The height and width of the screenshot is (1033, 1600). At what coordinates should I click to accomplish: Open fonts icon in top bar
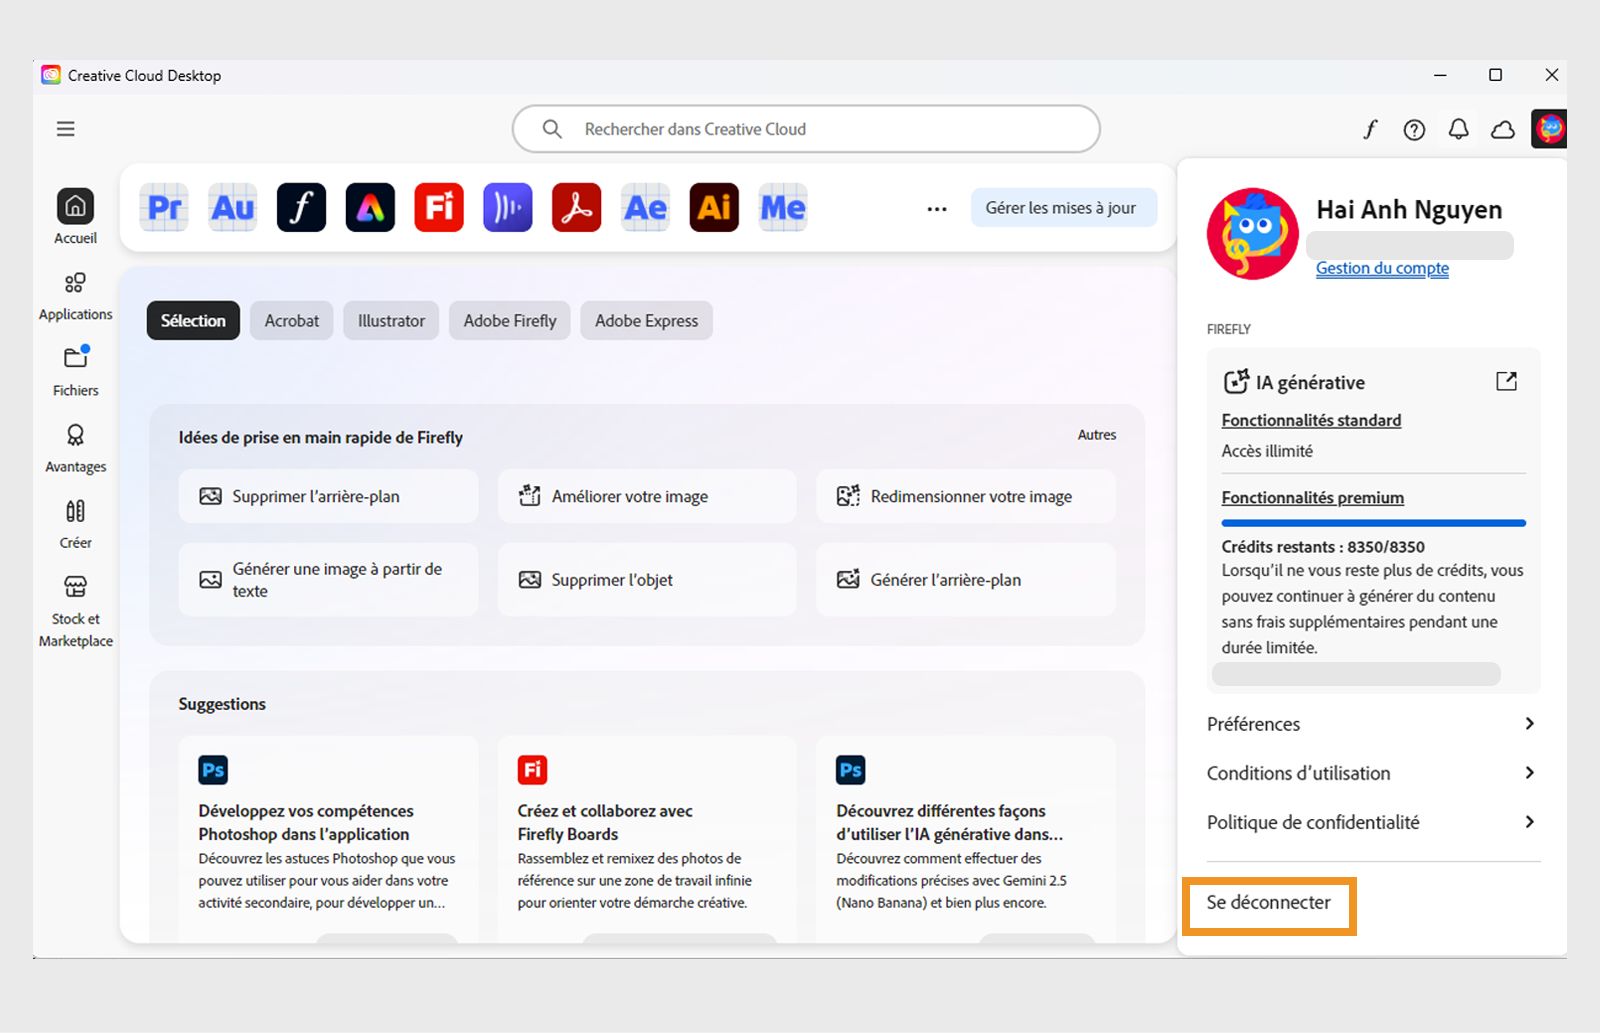click(x=1370, y=129)
